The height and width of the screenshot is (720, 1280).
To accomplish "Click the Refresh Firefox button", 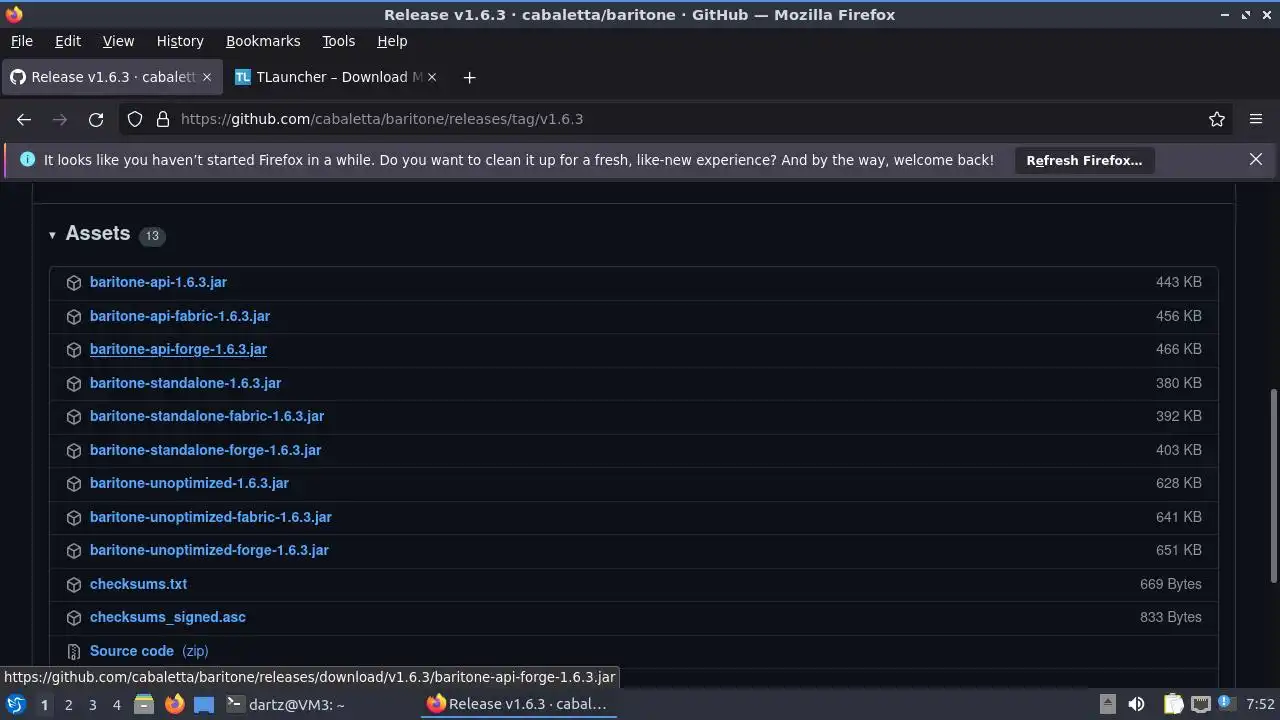I will point(1084,160).
